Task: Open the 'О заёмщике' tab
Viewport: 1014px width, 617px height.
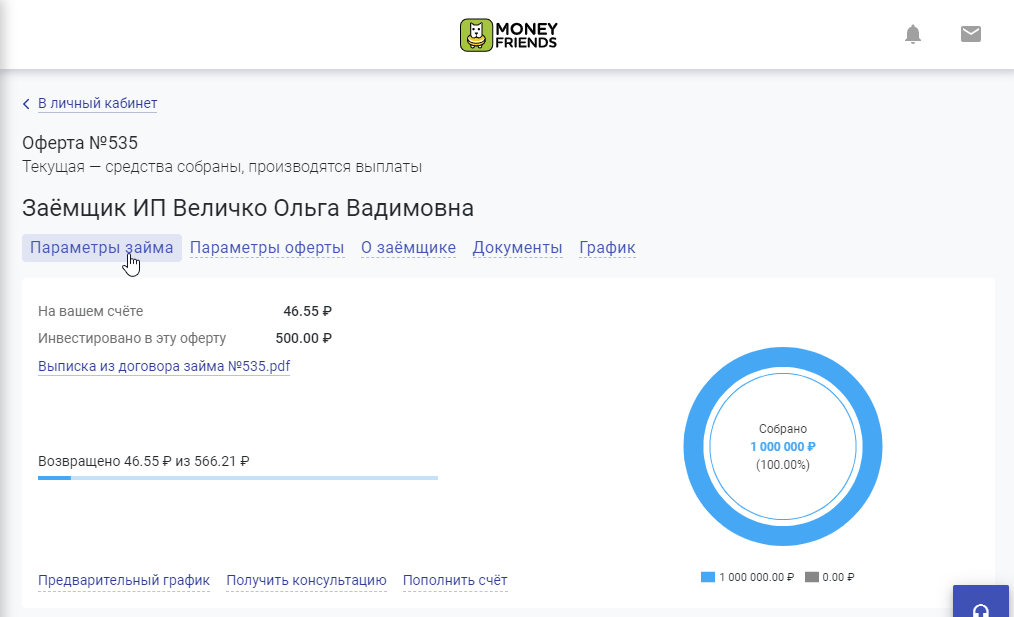Action: 408,248
